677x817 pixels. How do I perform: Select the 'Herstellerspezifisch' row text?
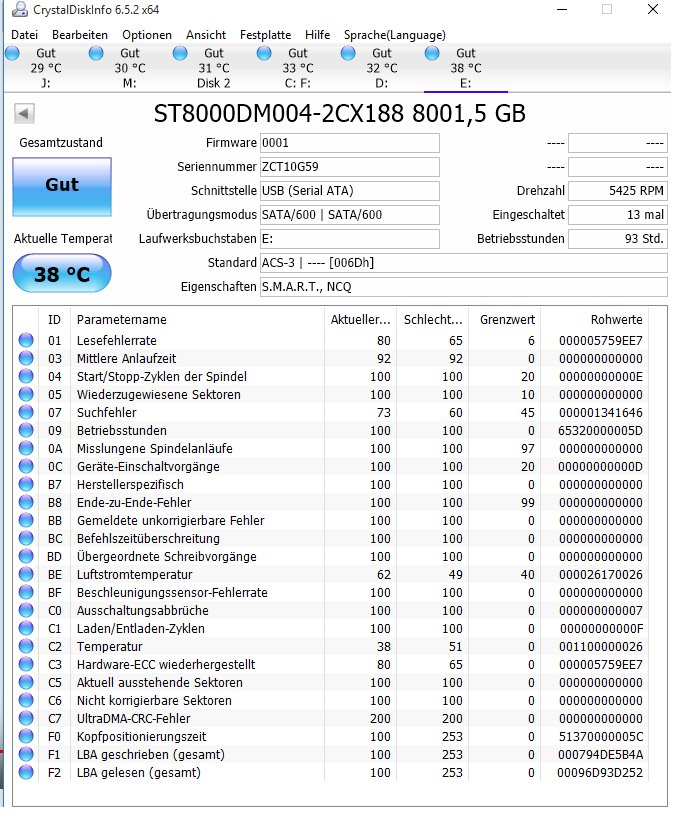click(x=130, y=485)
